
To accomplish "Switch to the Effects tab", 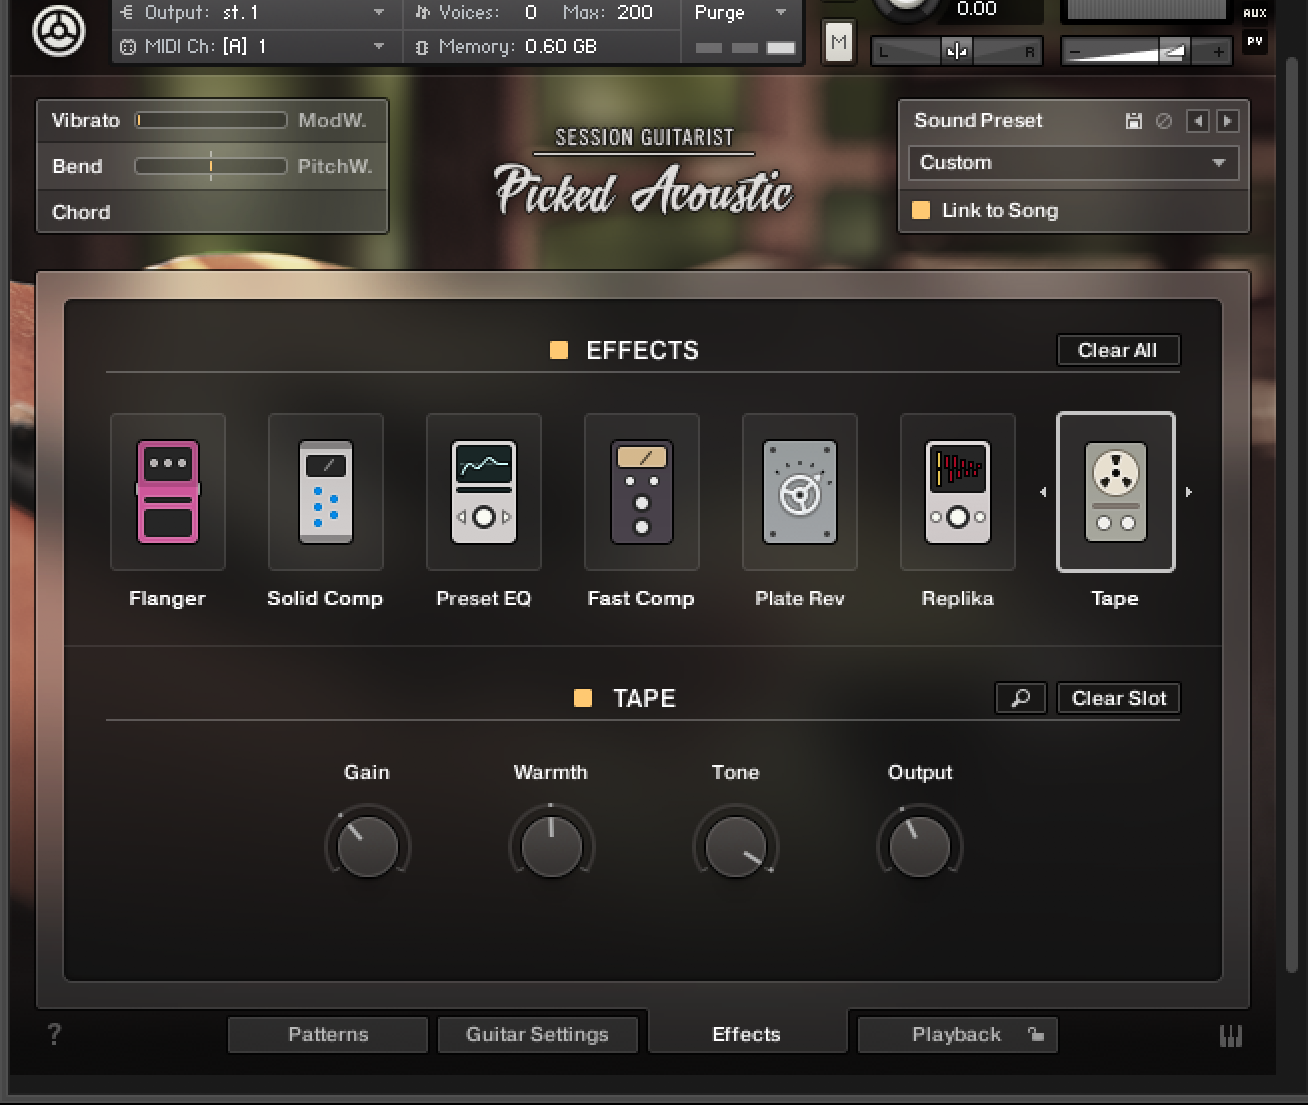I will click(747, 1034).
